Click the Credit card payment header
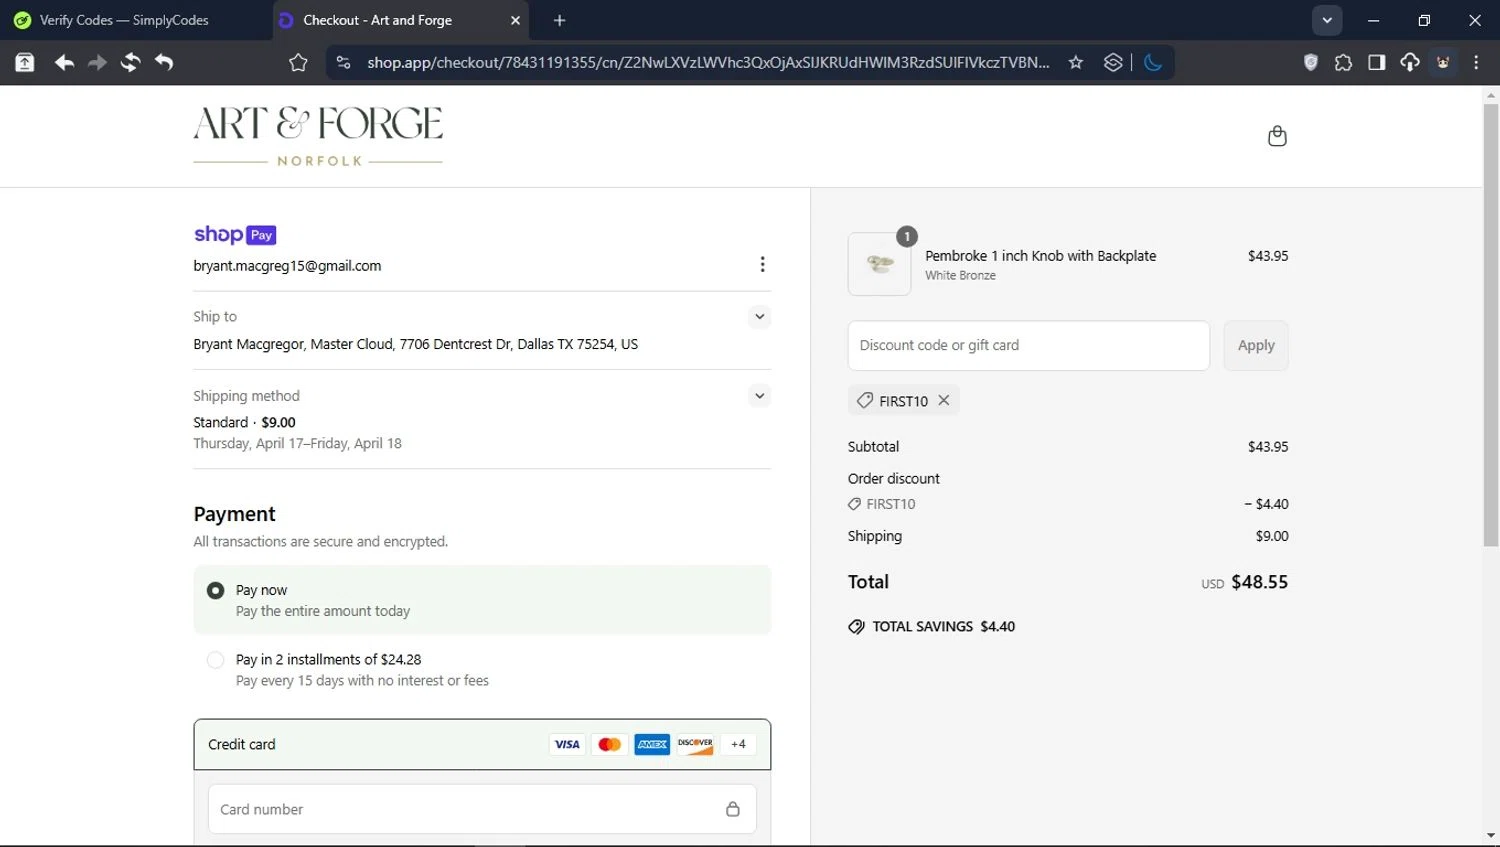The image size is (1500, 847). [x=482, y=744]
